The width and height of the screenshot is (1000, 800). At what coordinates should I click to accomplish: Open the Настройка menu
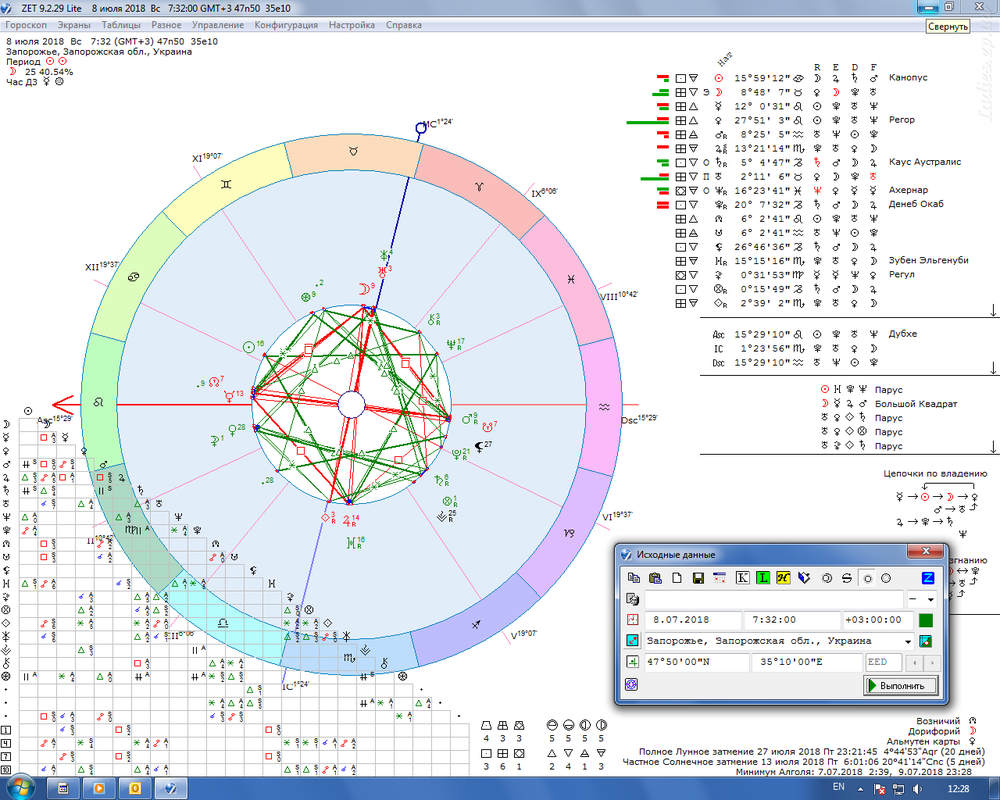click(352, 25)
